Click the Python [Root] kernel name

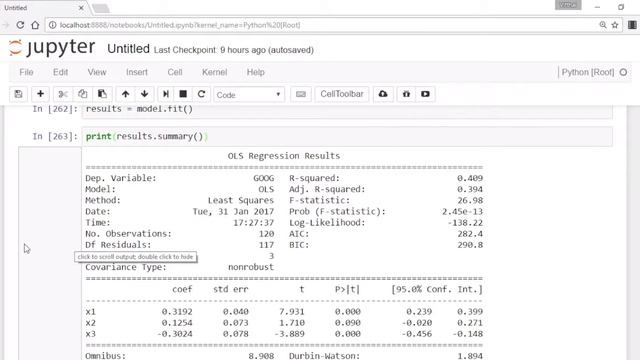coord(588,72)
